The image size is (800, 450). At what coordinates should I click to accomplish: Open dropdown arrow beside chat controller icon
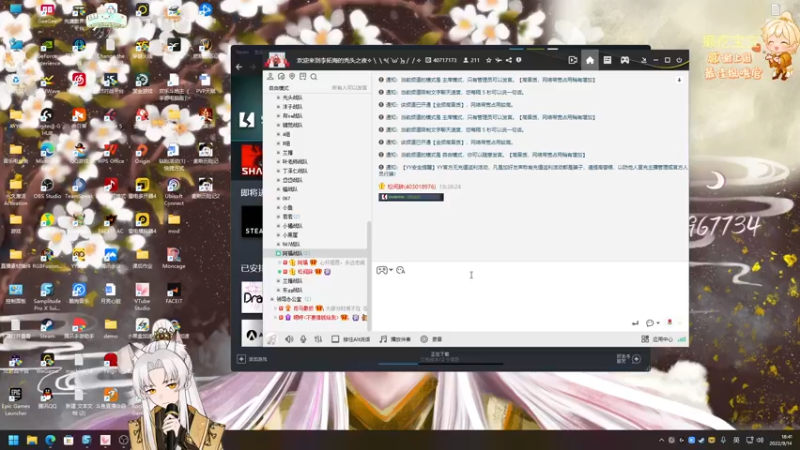point(391,270)
